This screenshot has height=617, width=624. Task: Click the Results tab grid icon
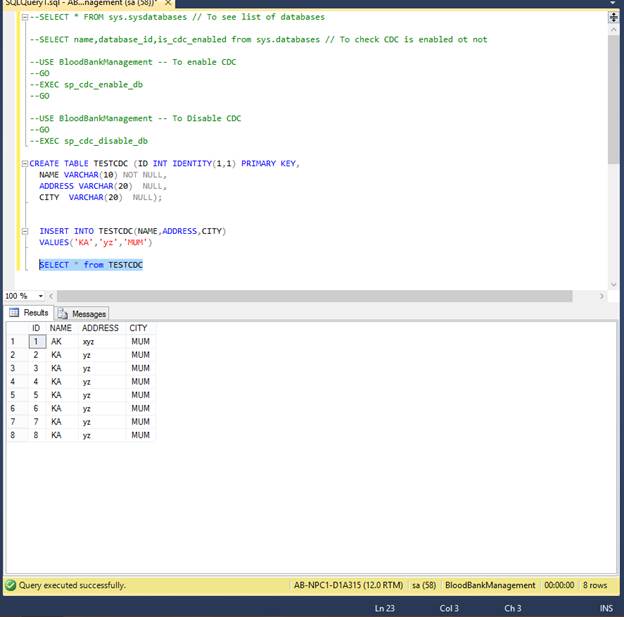[14, 313]
